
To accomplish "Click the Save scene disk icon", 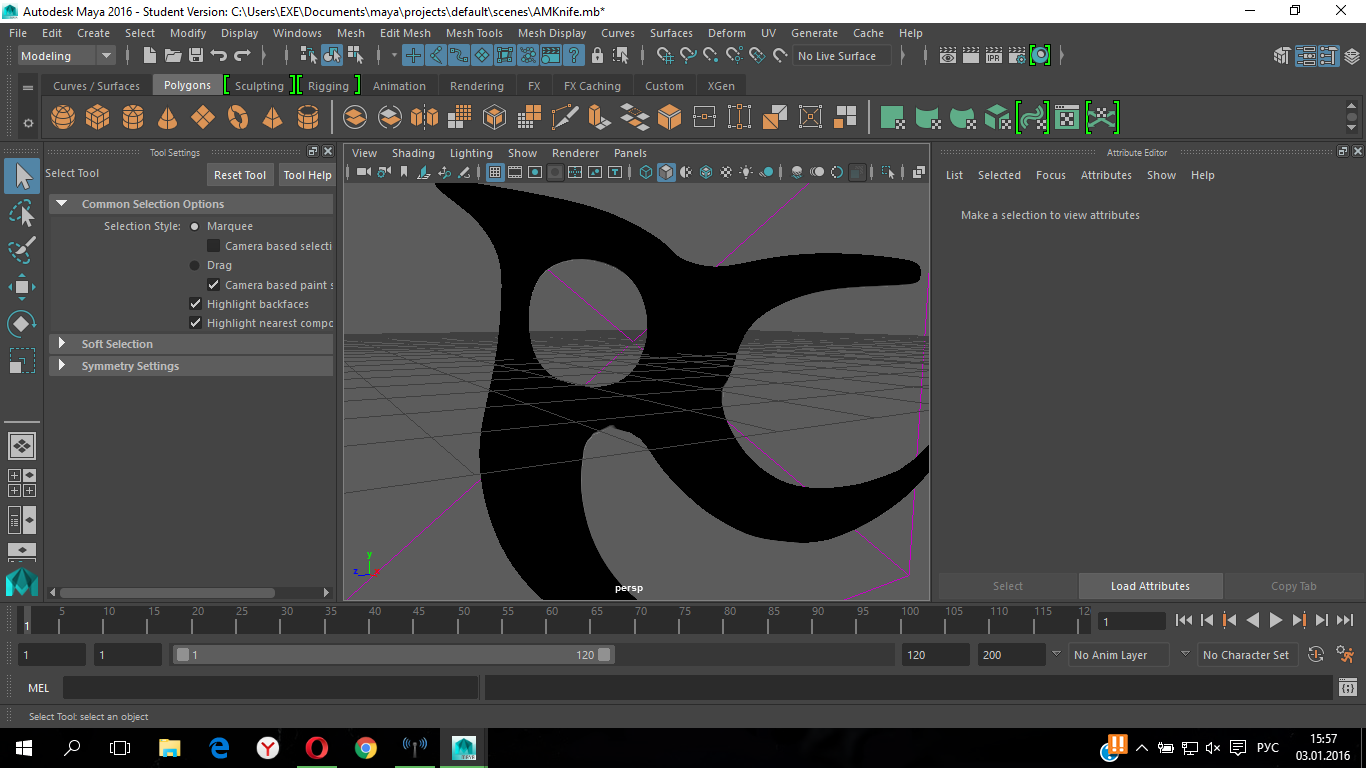I will point(196,56).
